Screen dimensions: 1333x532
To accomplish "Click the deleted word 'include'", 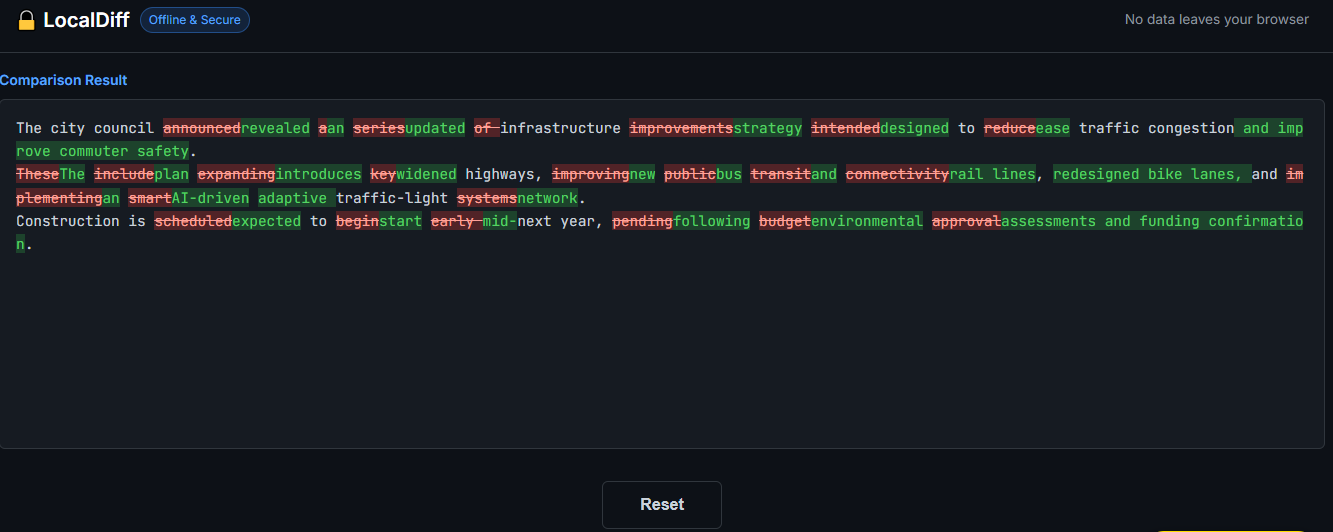I will tap(124, 174).
